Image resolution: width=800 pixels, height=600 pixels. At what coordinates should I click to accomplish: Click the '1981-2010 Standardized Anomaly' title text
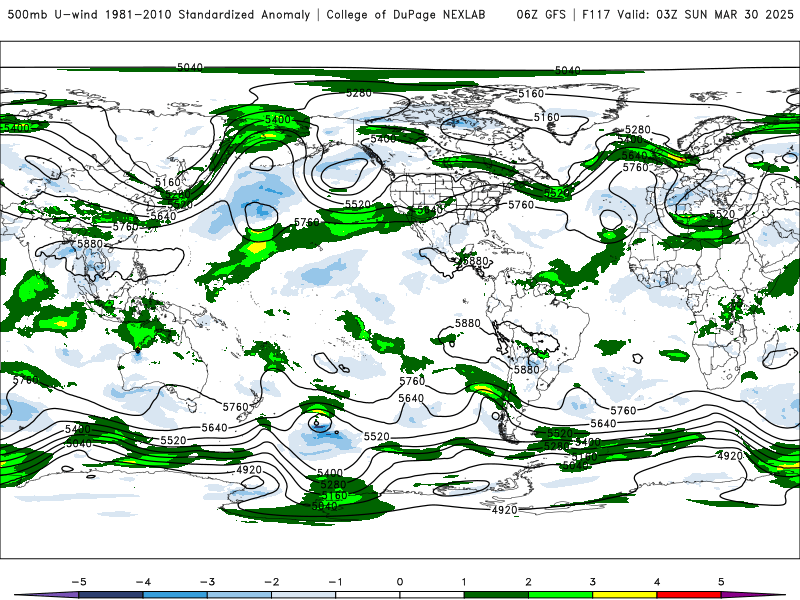click(207, 14)
